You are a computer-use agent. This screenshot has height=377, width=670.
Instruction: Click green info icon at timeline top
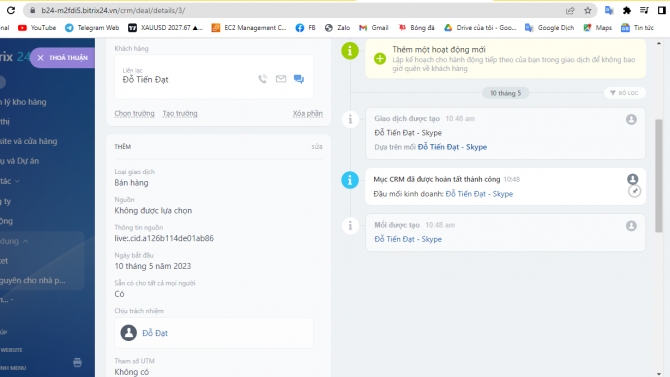(x=350, y=51)
